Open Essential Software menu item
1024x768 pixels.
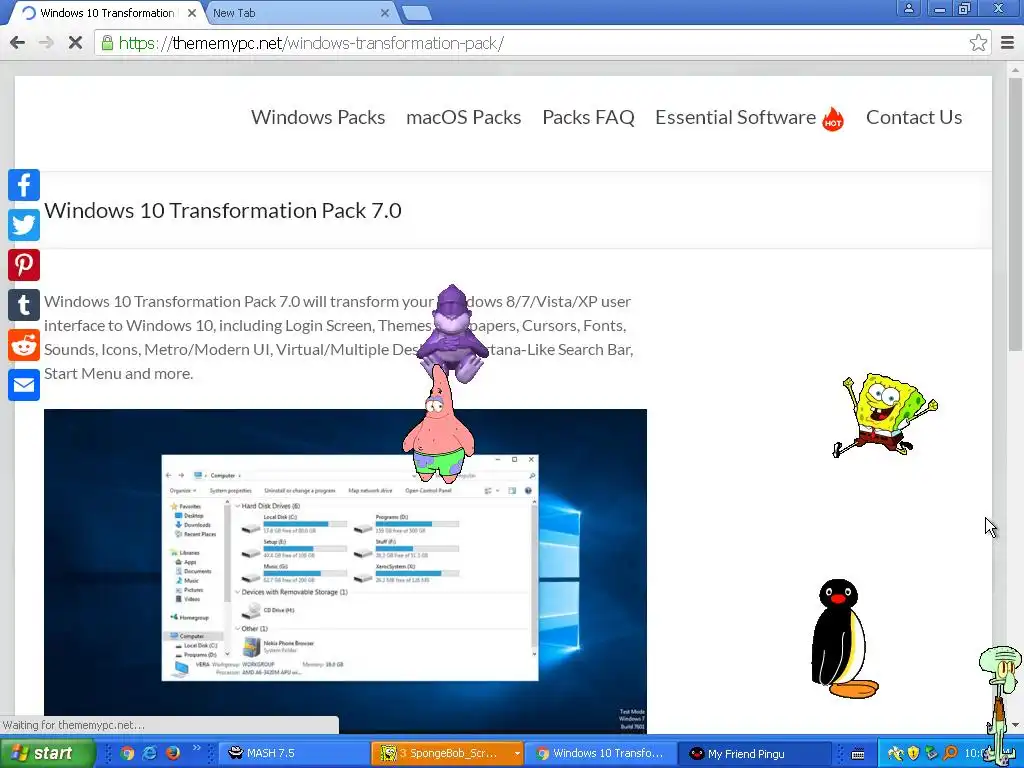tap(735, 118)
